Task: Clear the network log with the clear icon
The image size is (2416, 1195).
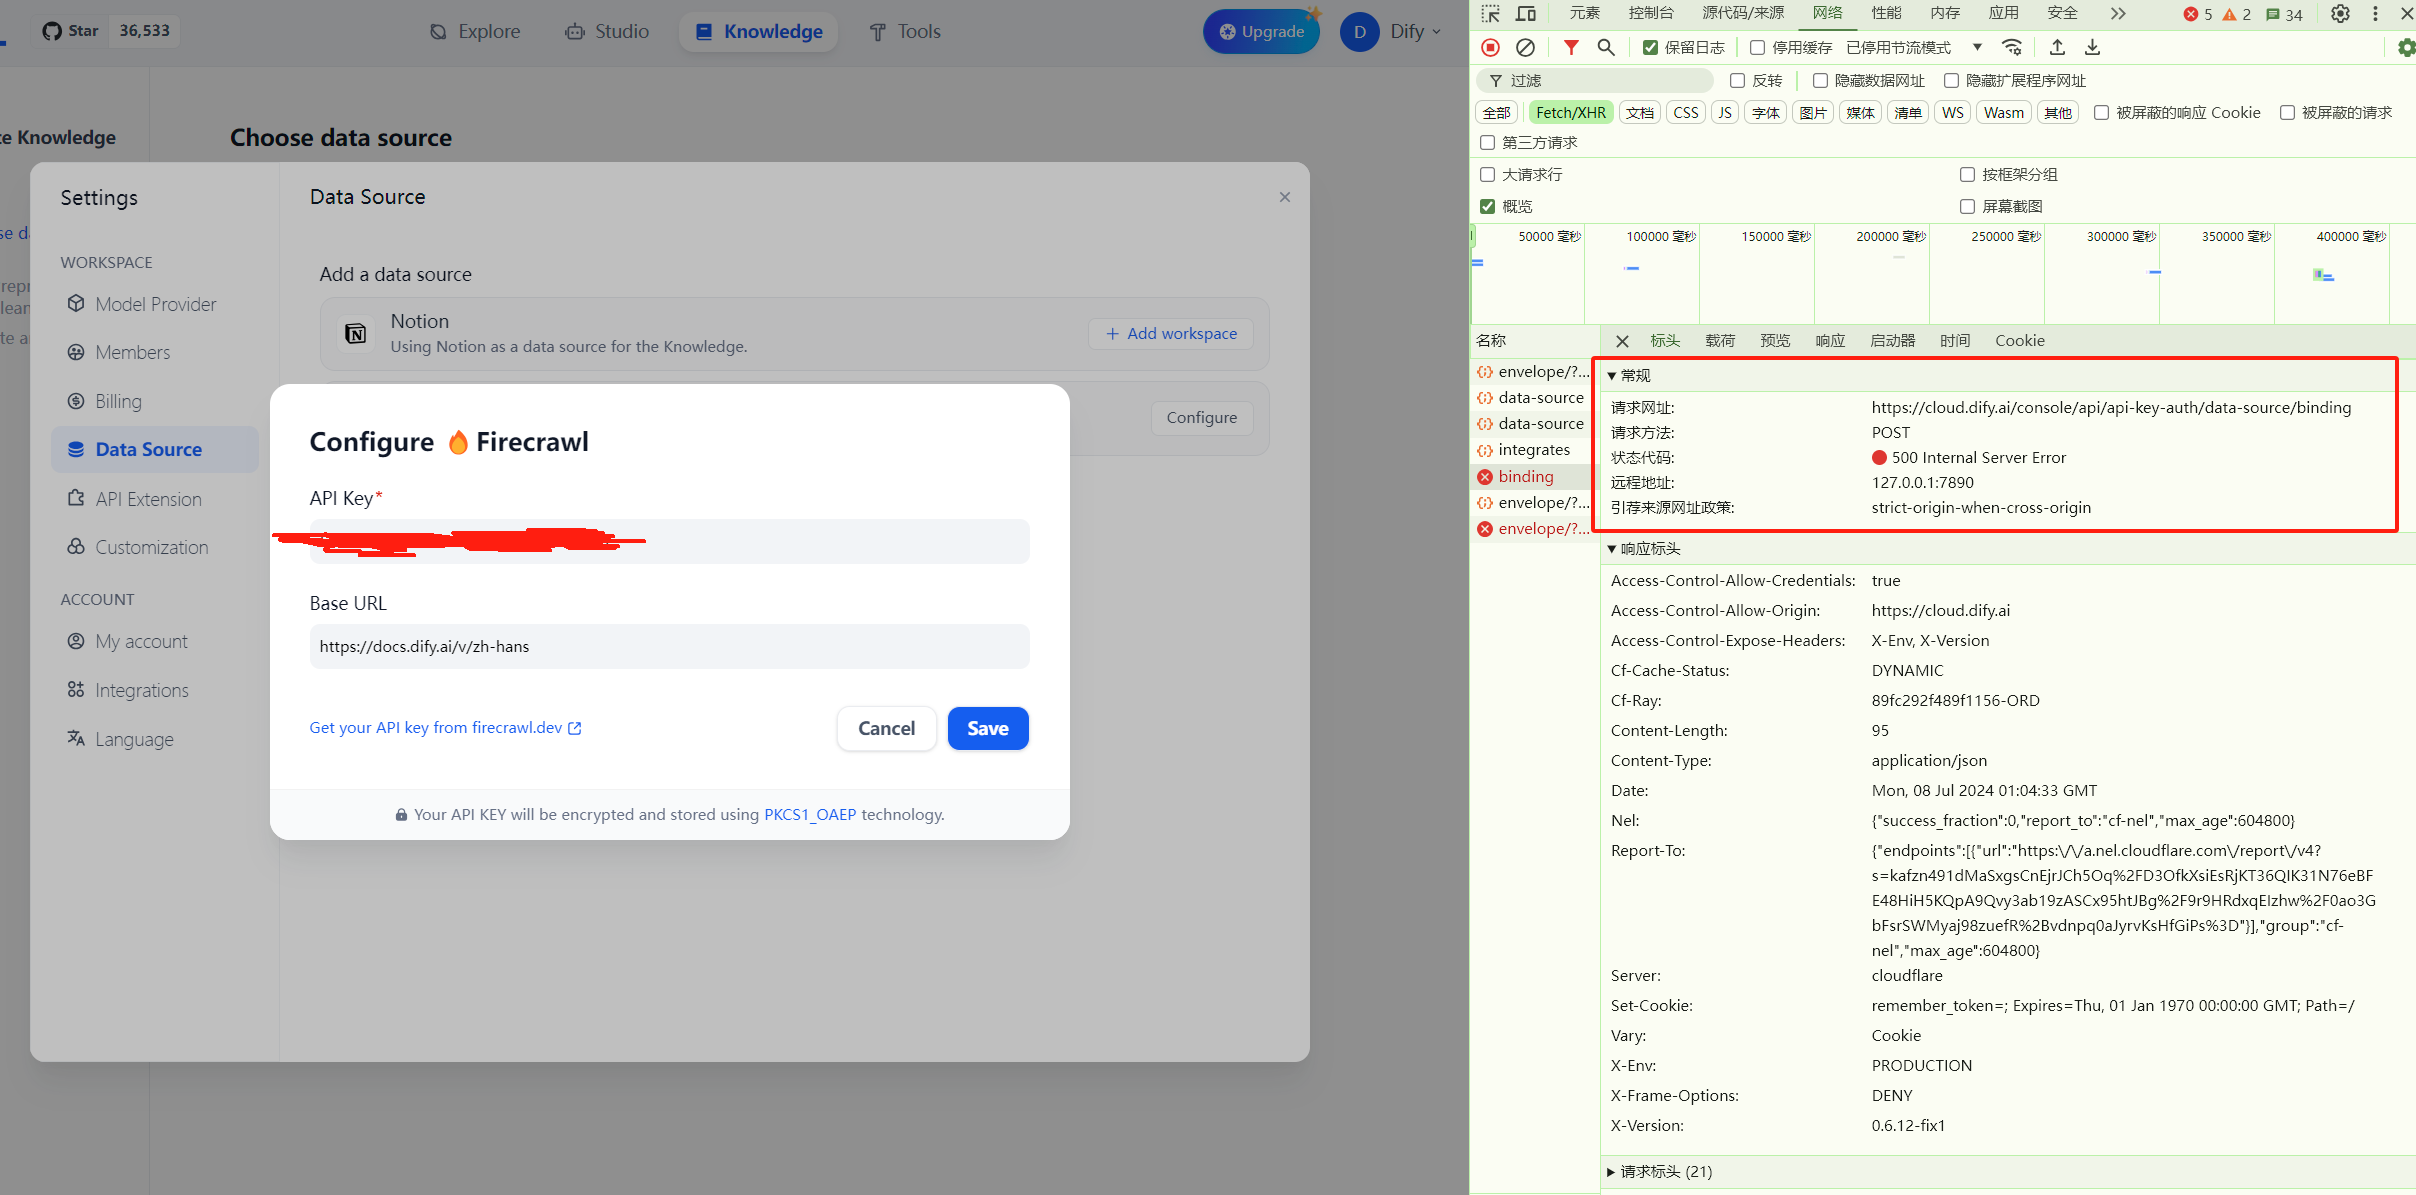Action: point(1525,47)
